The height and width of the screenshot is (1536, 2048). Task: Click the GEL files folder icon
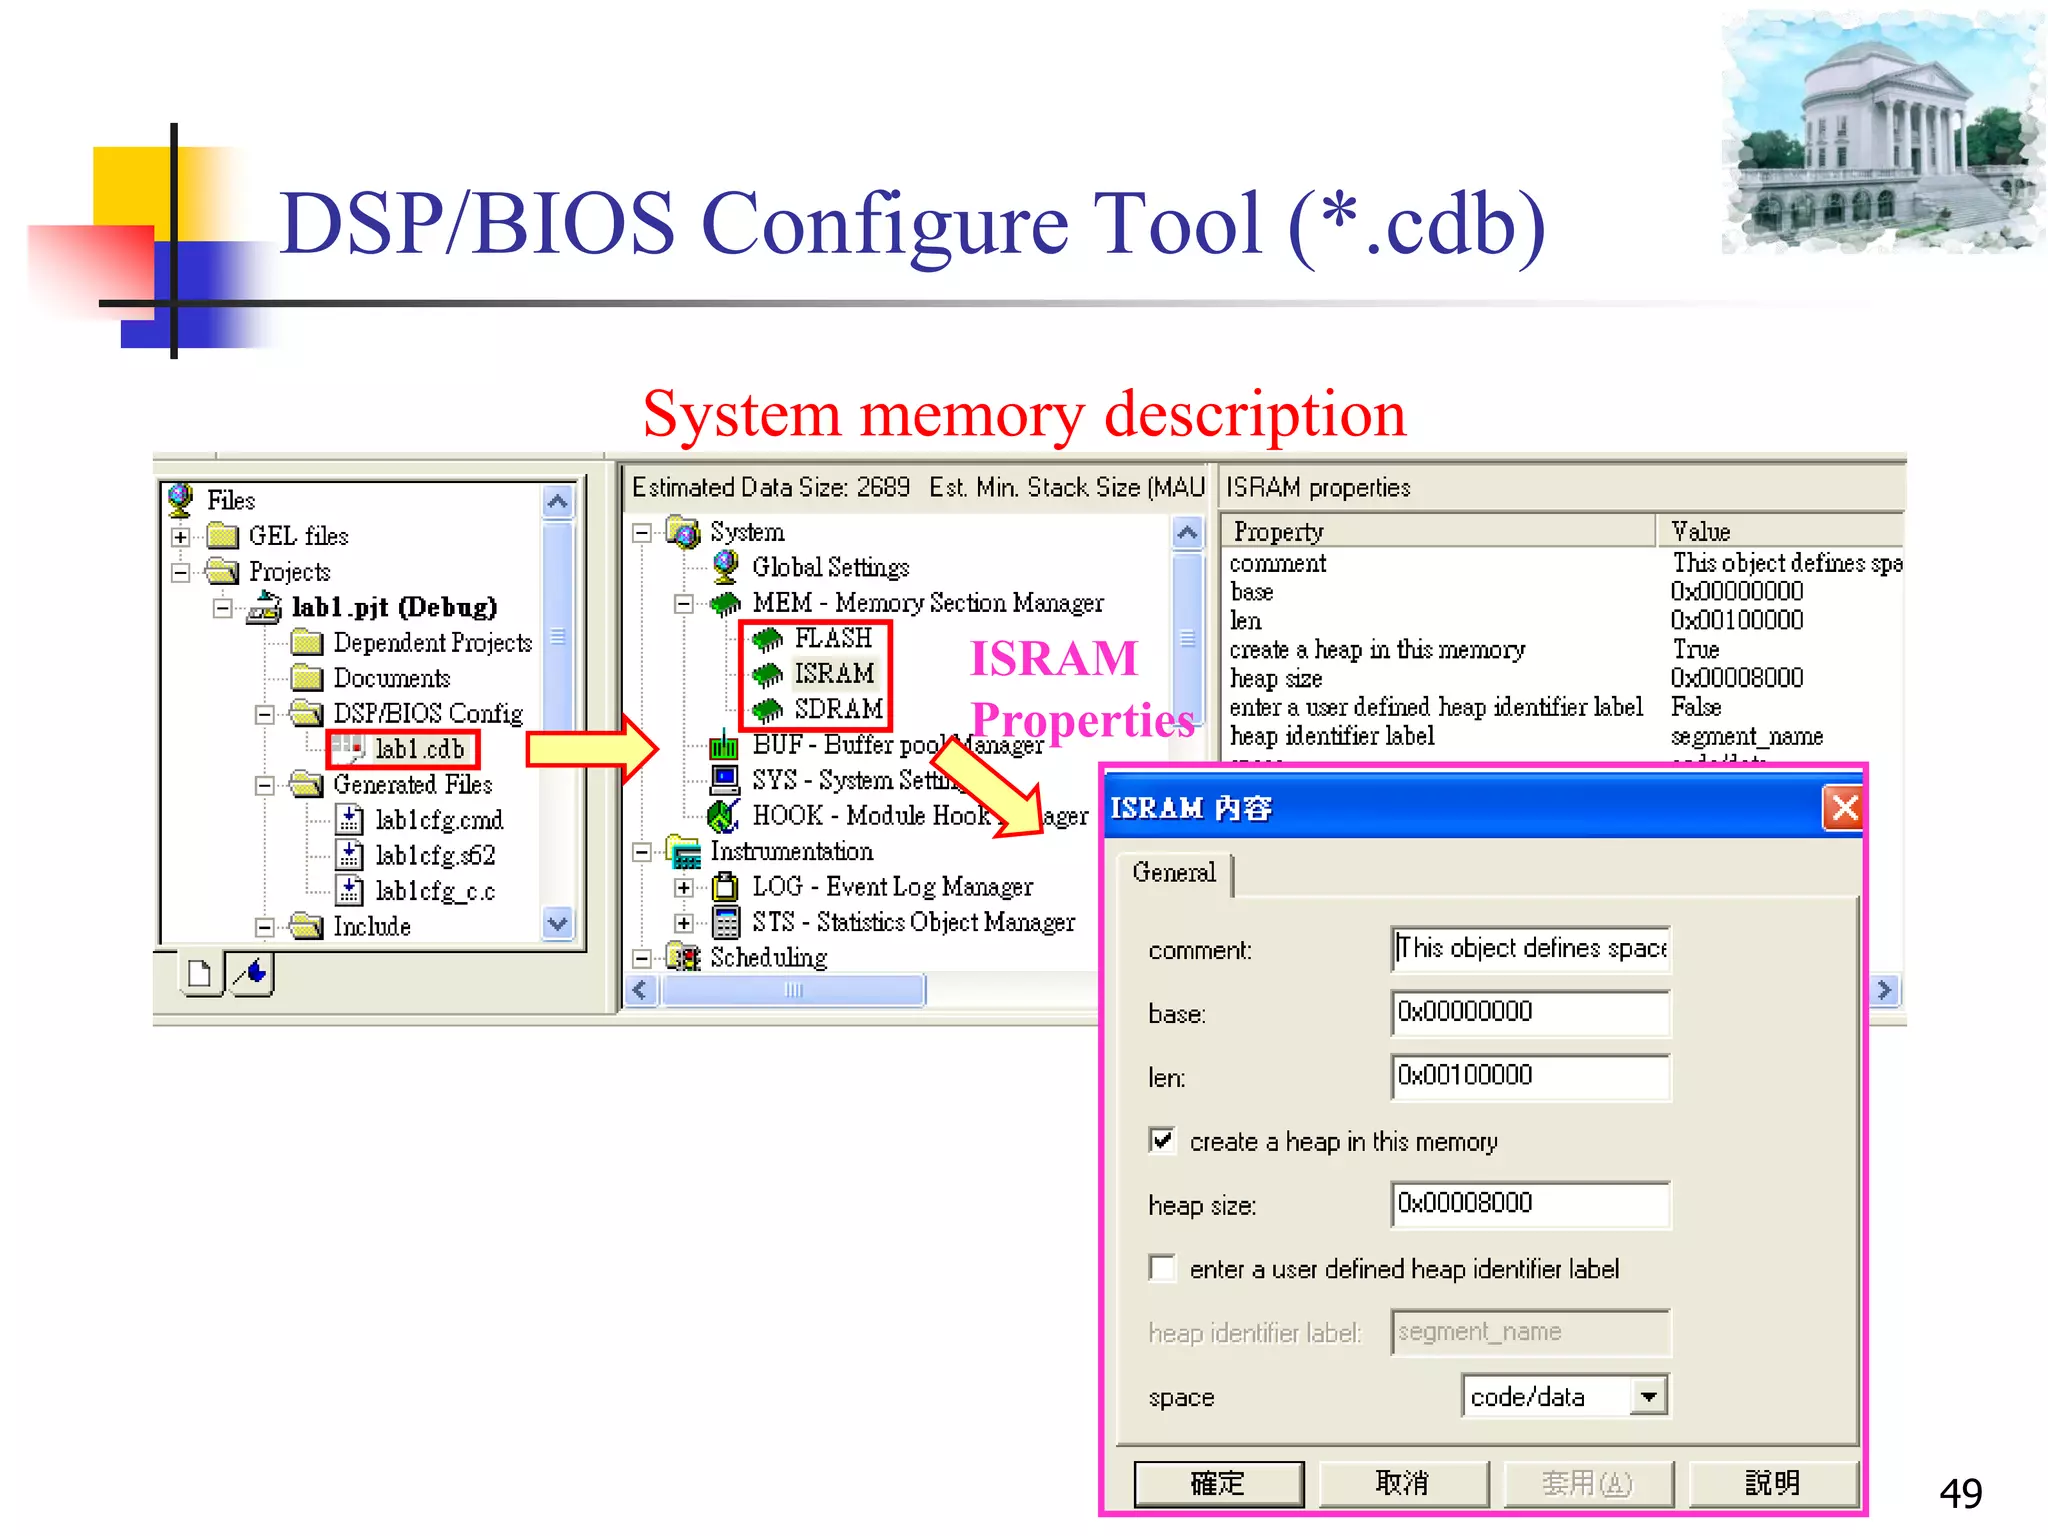(222, 536)
